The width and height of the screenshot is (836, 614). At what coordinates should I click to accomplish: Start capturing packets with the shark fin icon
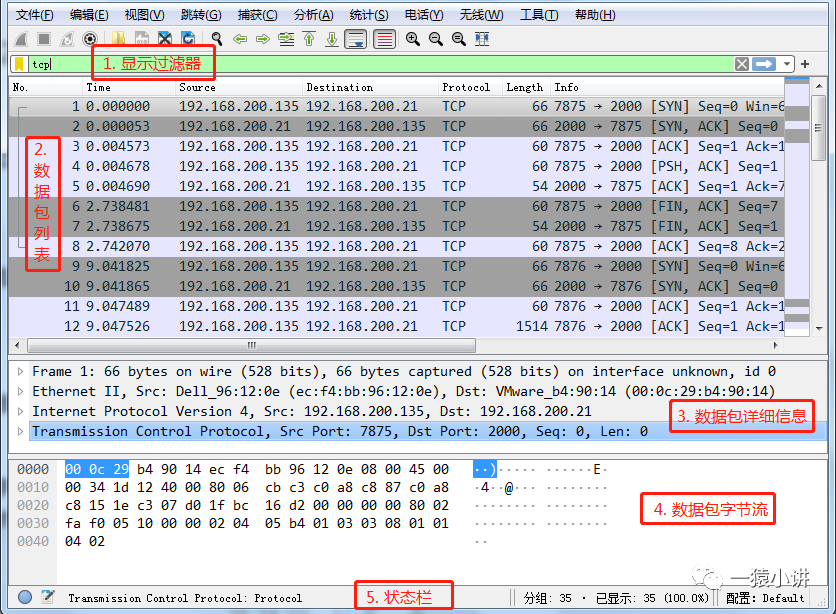pos(21,39)
